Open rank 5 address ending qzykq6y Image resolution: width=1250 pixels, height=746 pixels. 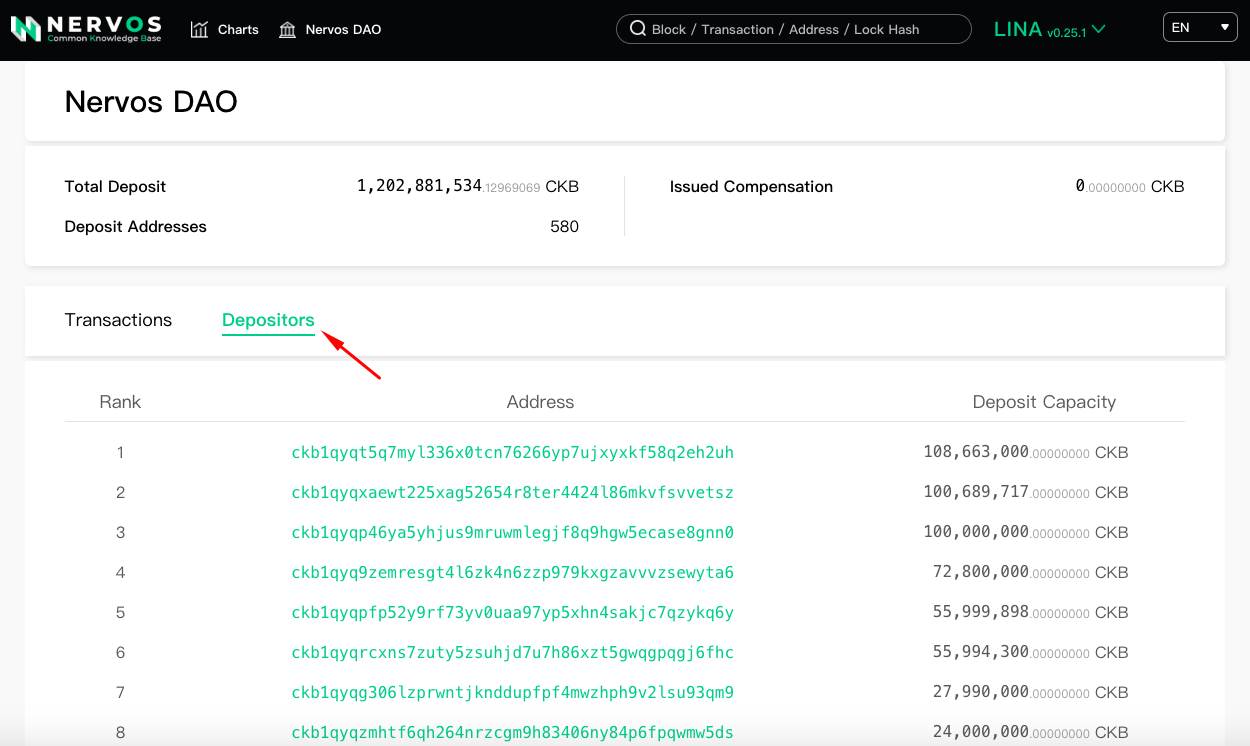point(512,612)
